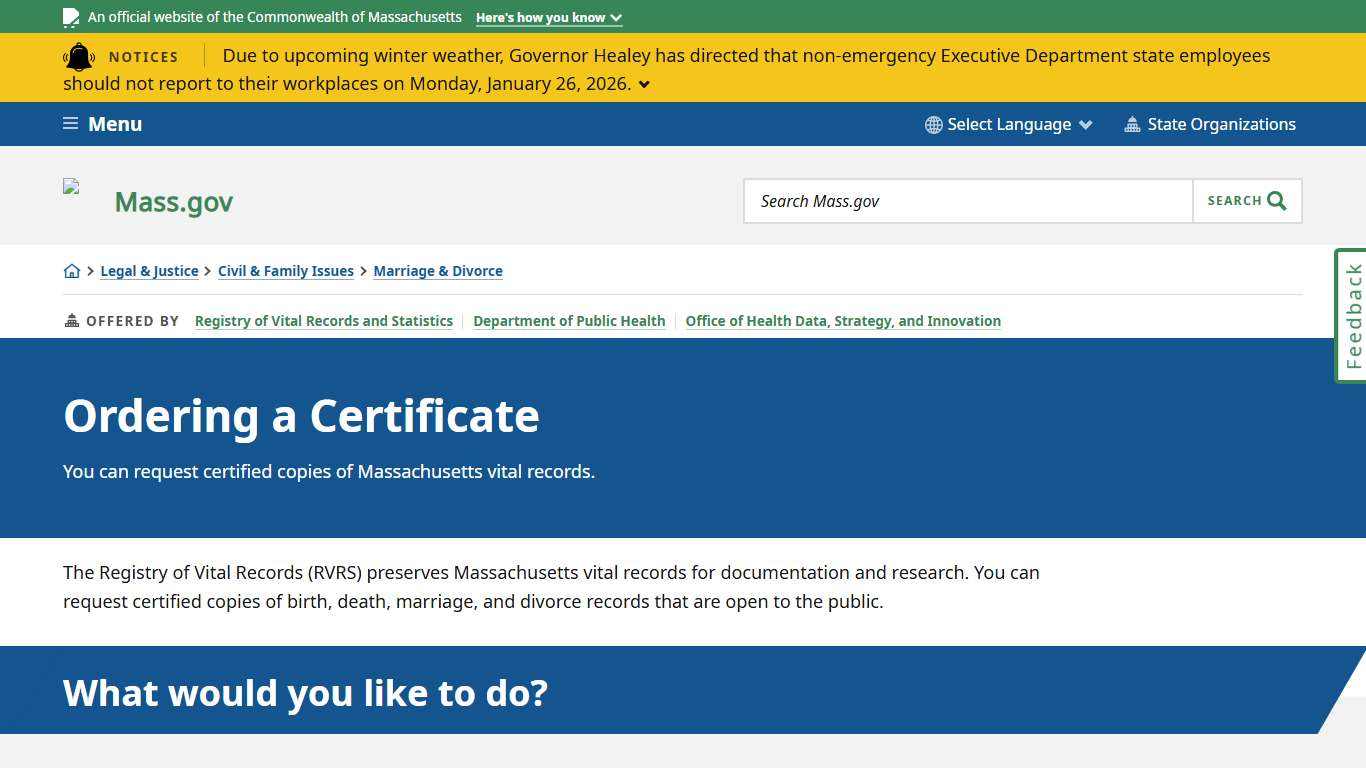Click the State Organizations building icon
This screenshot has width=1366, height=768.
[1132, 124]
